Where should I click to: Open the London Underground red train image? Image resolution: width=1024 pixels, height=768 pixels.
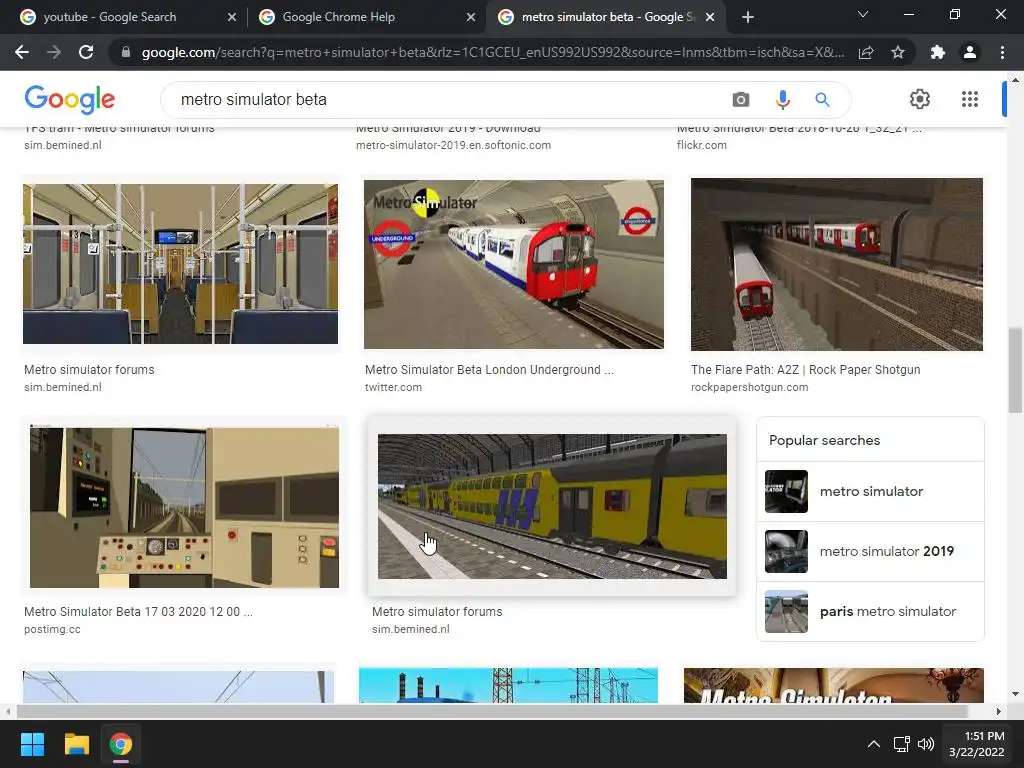514,264
